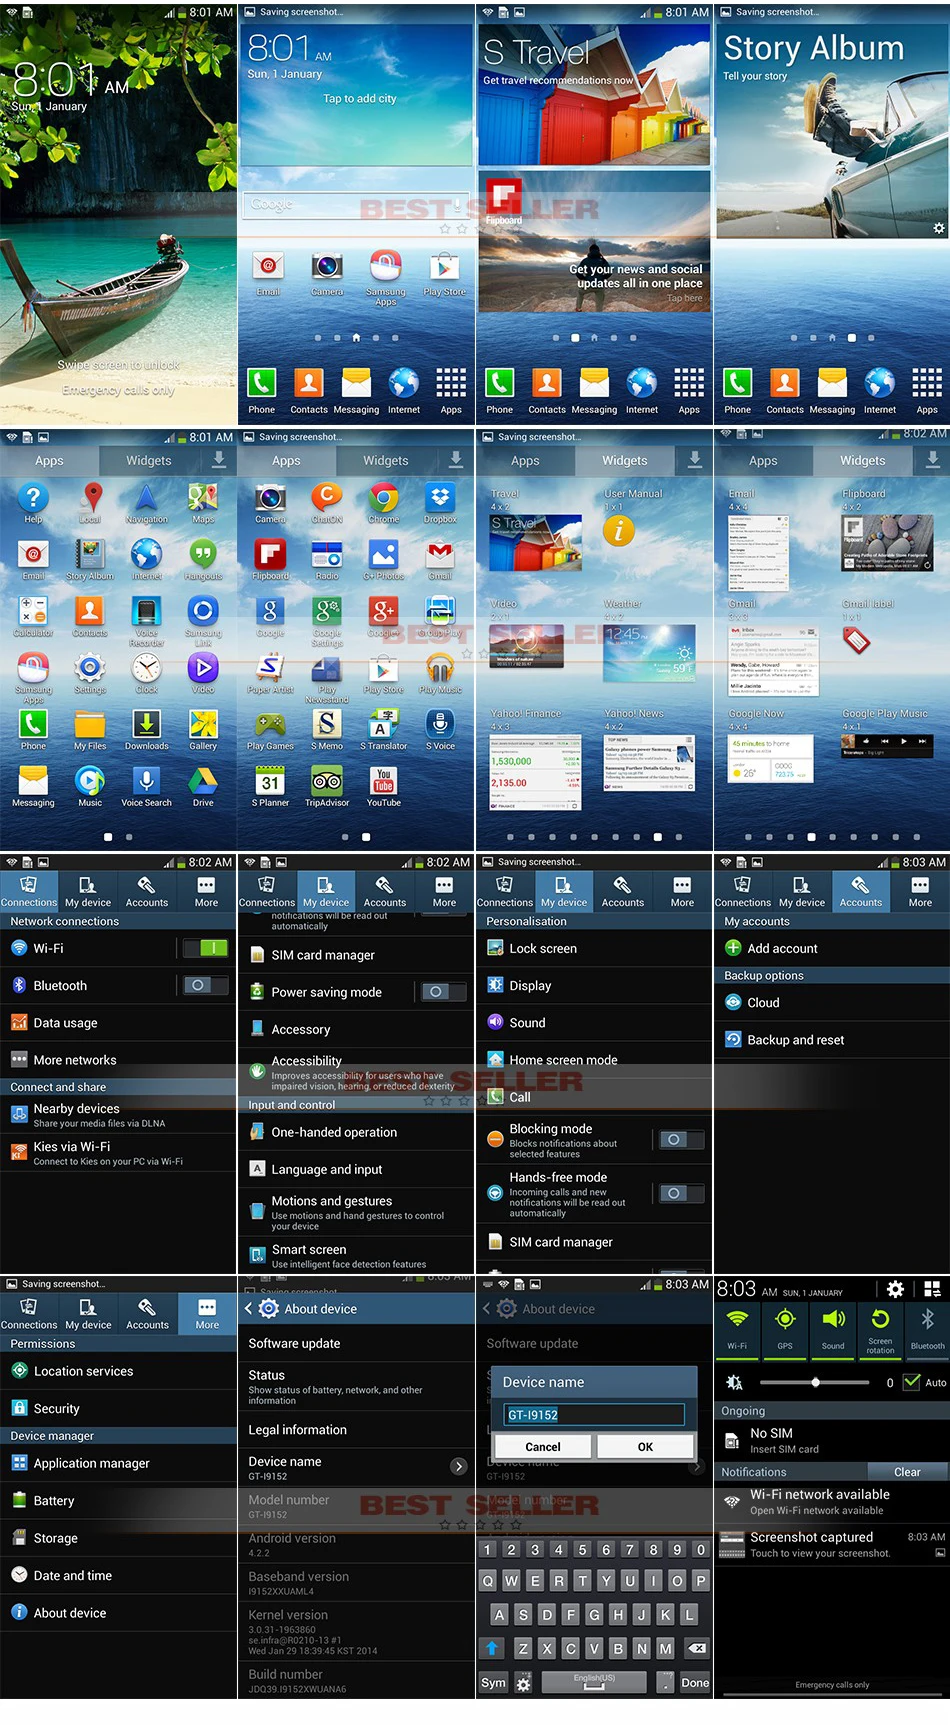Open the Downloads app
The height and width of the screenshot is (1725, 950).
click(146, 724)
